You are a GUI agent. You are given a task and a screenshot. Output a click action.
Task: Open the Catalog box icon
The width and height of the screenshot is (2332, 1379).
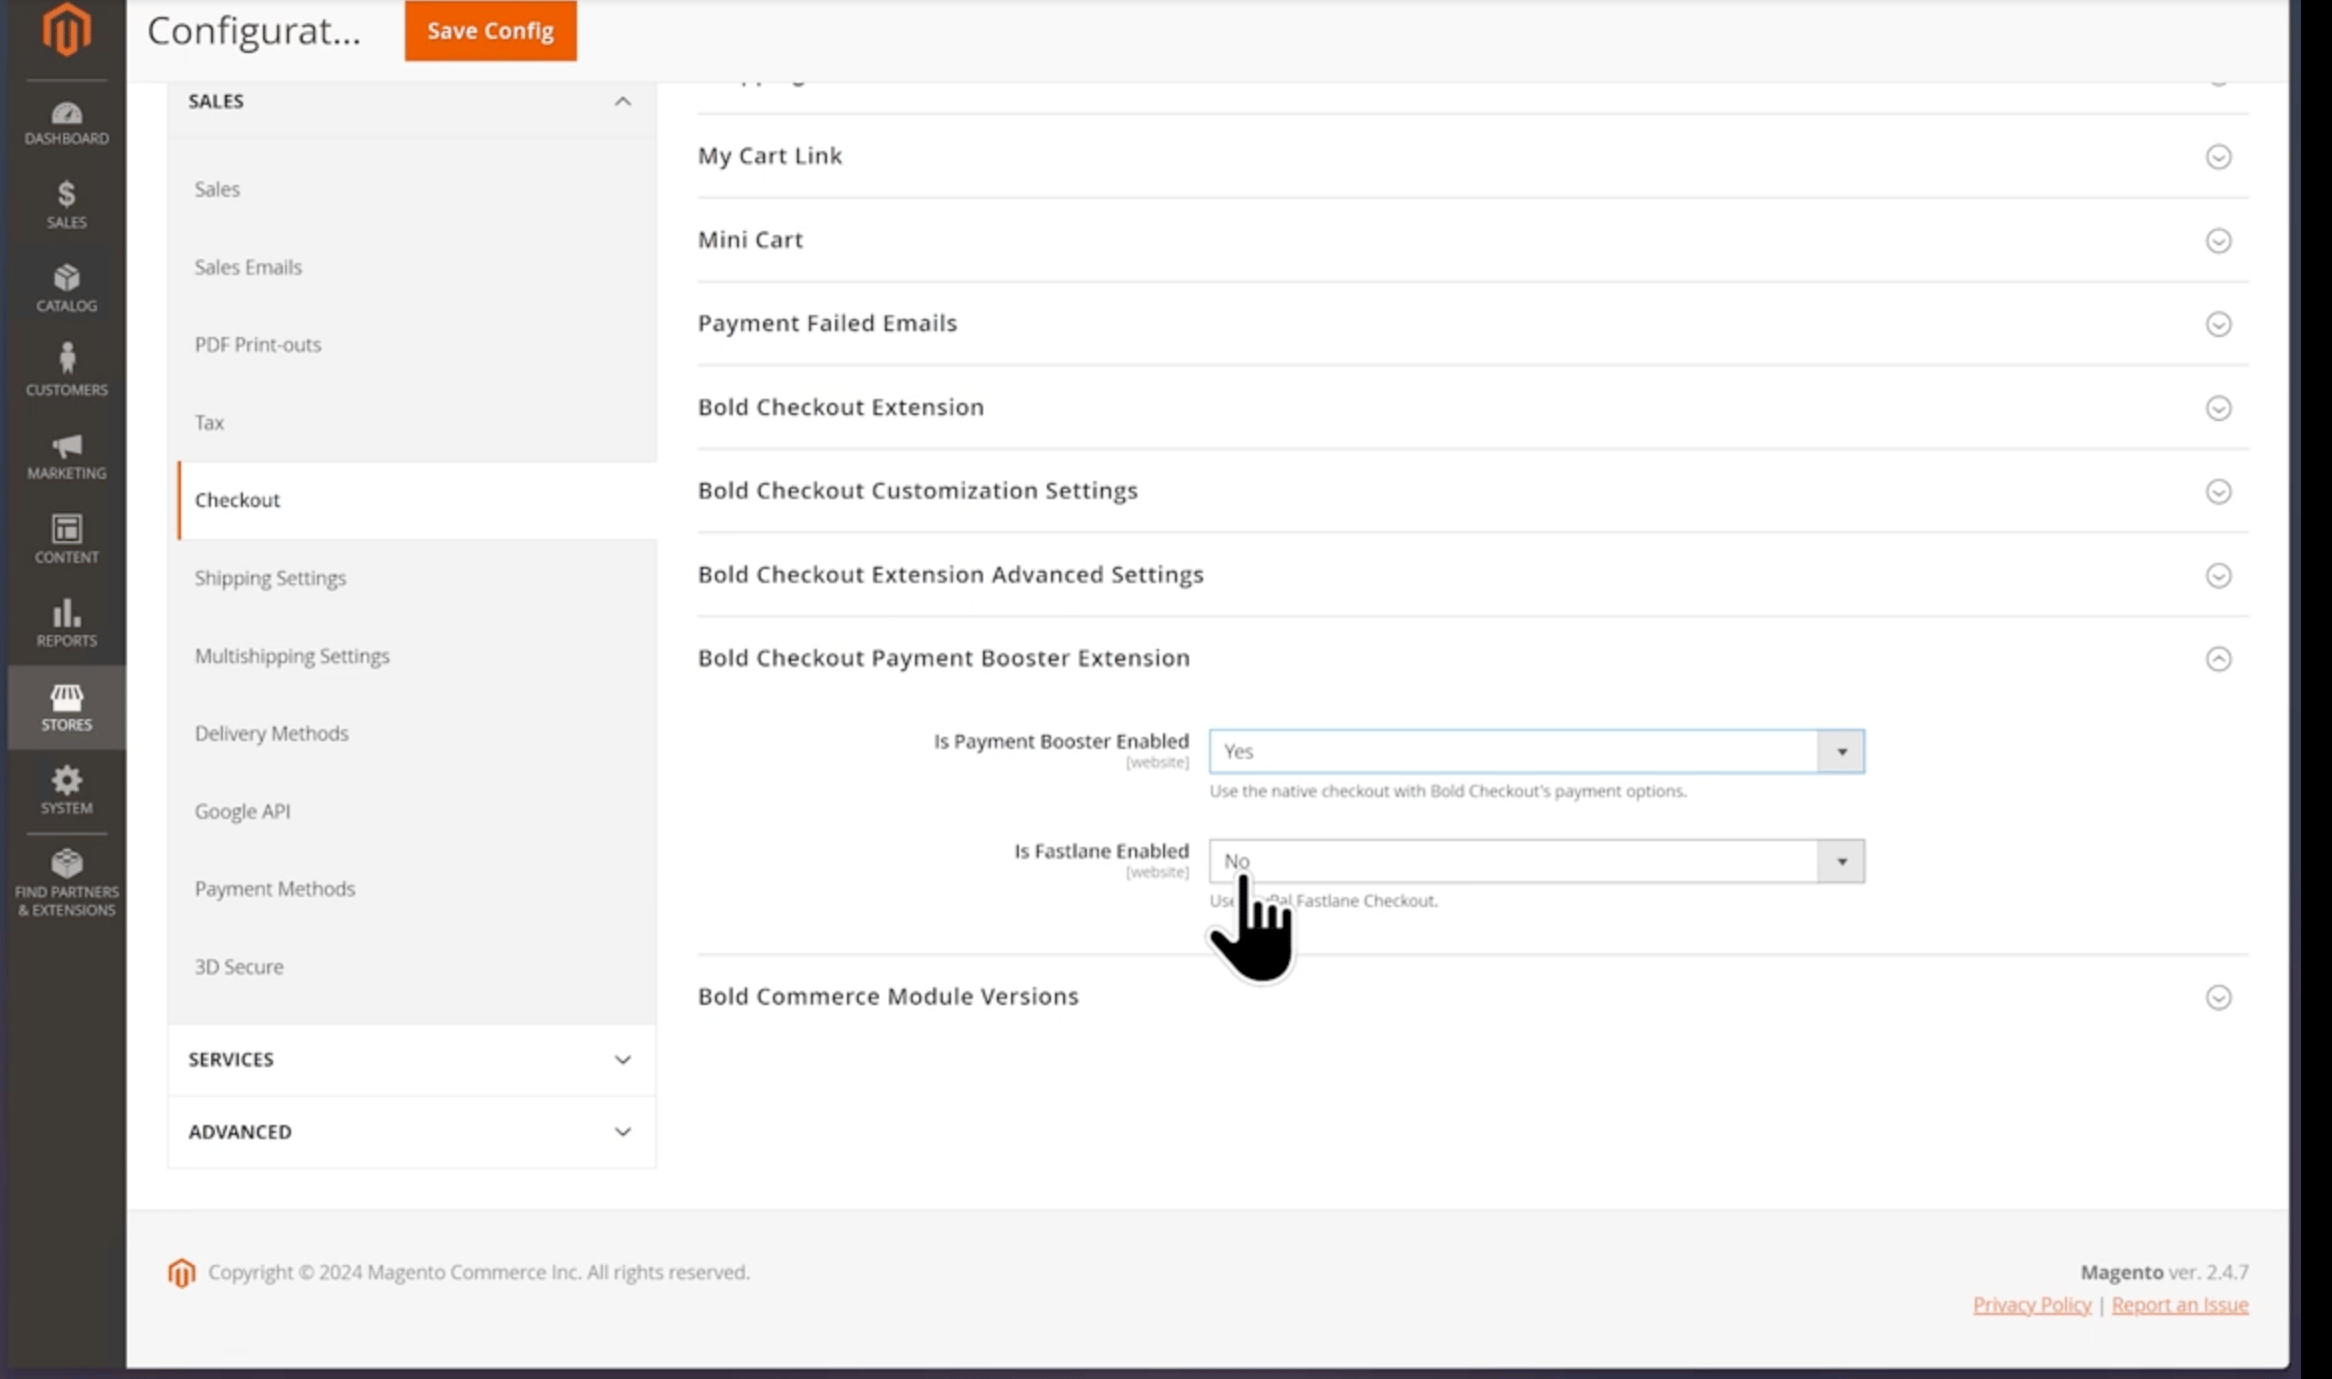(66, 287)
